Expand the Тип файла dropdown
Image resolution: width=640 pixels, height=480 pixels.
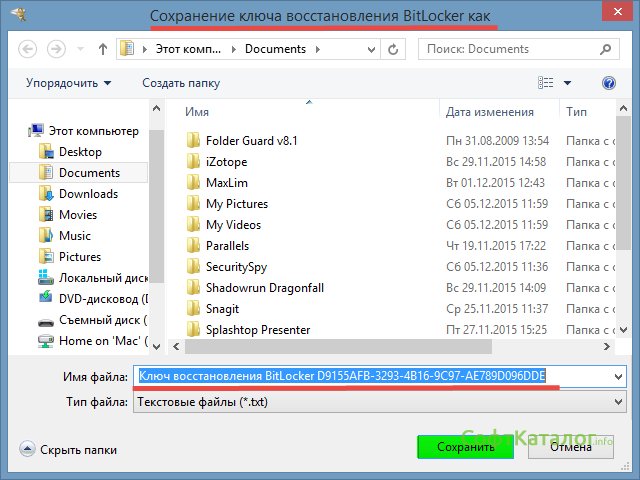point(618,402)
